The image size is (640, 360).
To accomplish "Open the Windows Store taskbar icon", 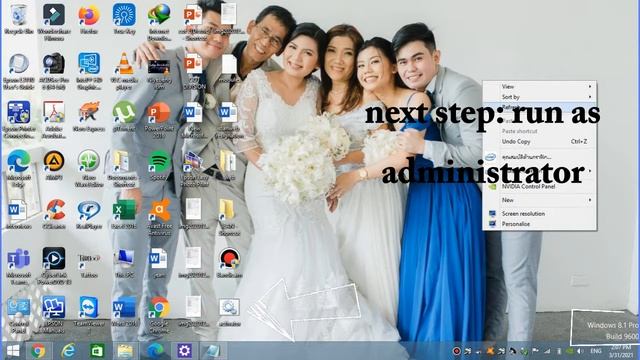I will point(97,351).
